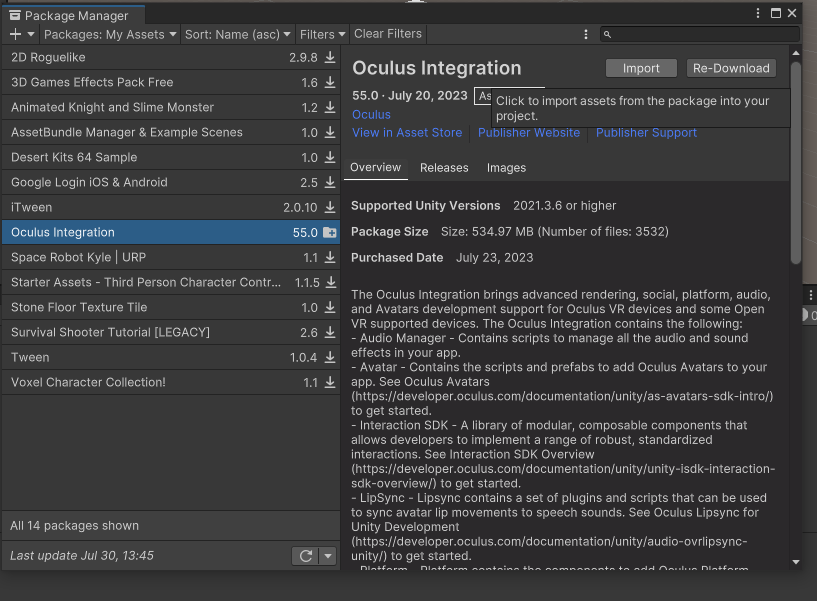The image size is (817, 601).
Task: Select 2D Roguelike package row
Action: tap(171, 57)
